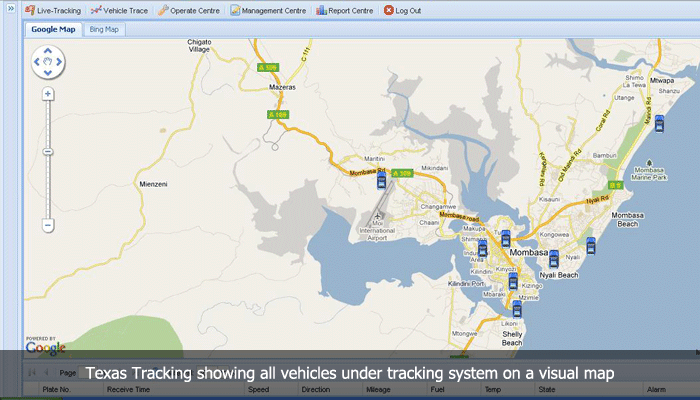Click the Mombasa city label
700x400 pixels.
tap(529, 252)
